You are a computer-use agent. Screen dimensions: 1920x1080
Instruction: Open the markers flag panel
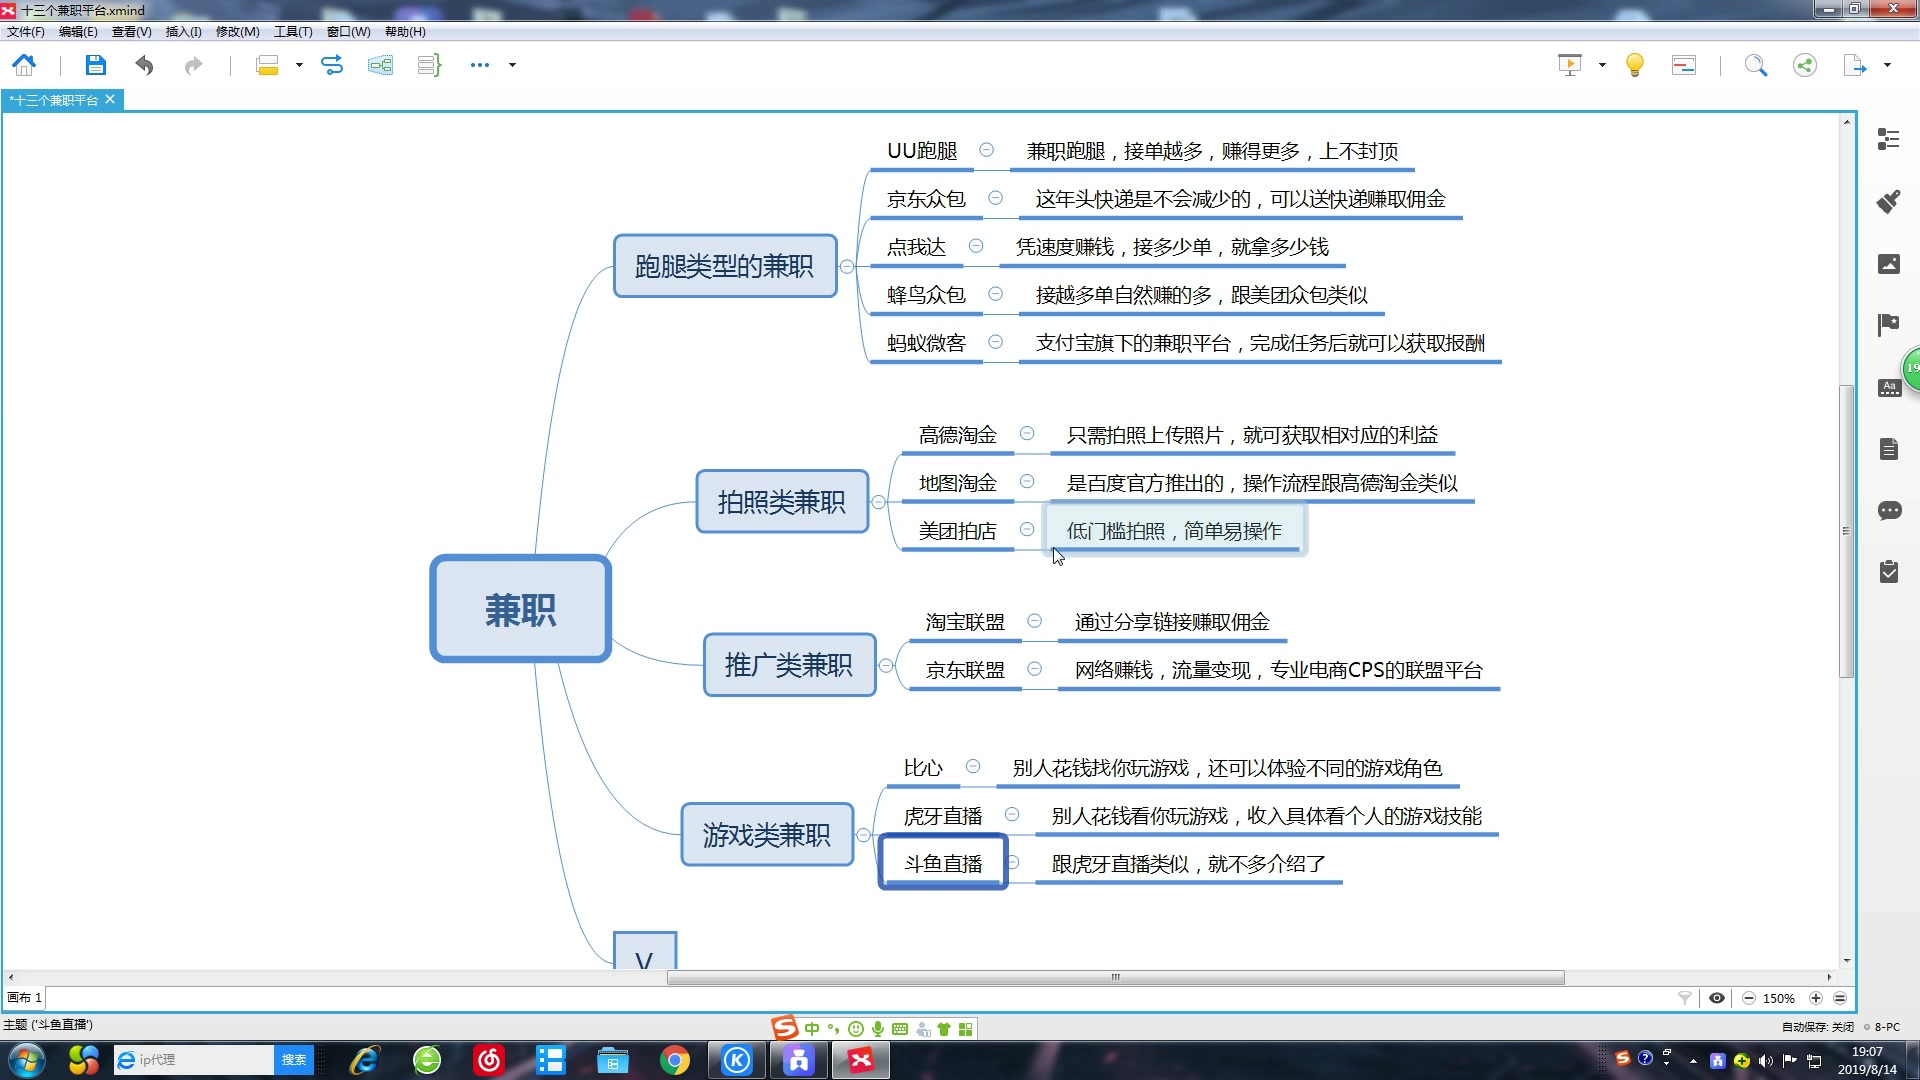coord(1888,325)
